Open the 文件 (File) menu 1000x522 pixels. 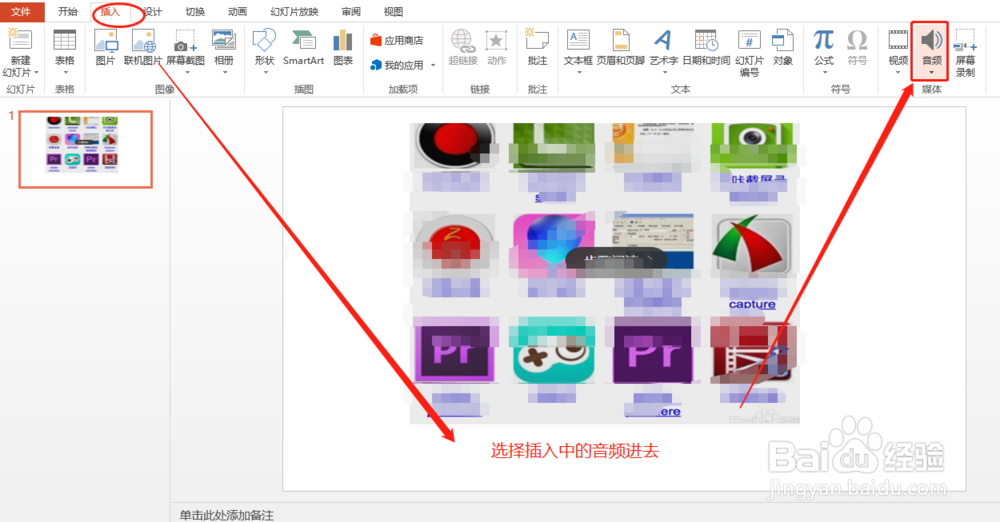pos(21,11)
